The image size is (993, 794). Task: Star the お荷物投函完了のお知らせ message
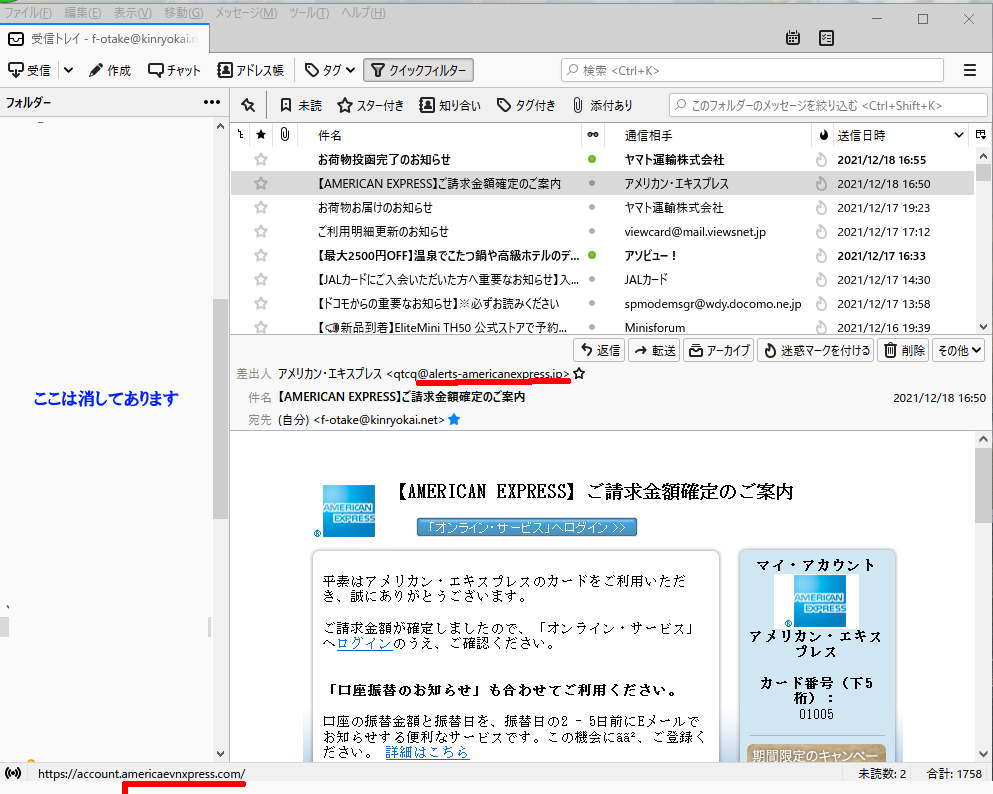(261, 160)
